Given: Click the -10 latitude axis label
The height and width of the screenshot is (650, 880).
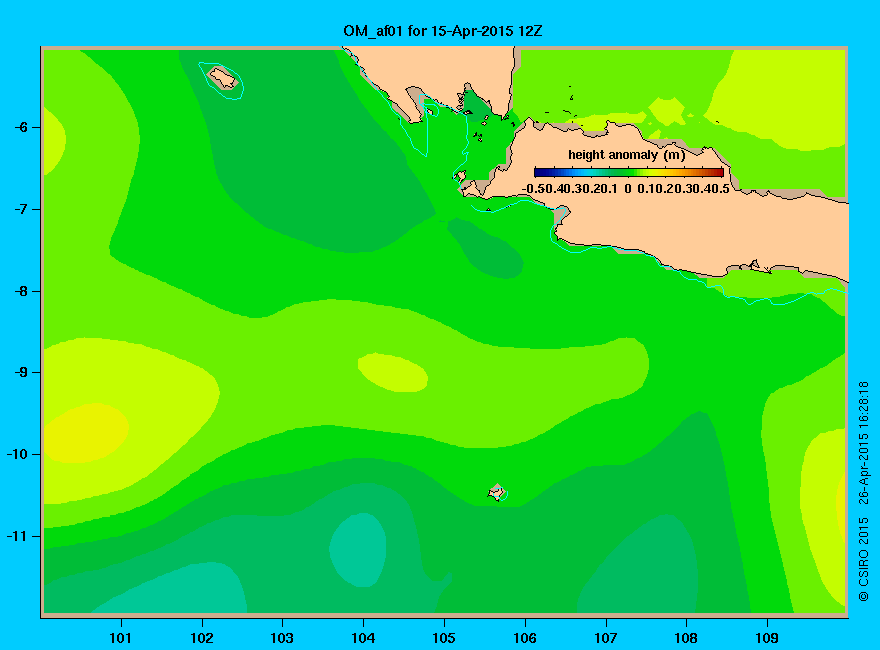Looking at the screenshot, I should (x=17, y=454).
